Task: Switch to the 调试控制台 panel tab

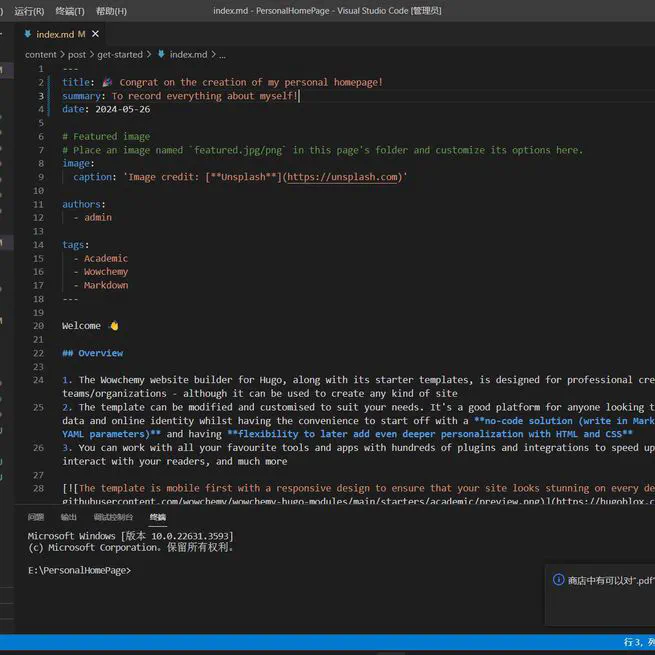Action: click(113, 517)
